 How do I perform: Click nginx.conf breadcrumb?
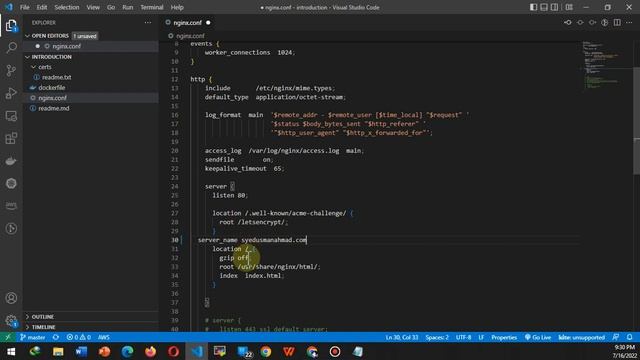pos(190,36)
